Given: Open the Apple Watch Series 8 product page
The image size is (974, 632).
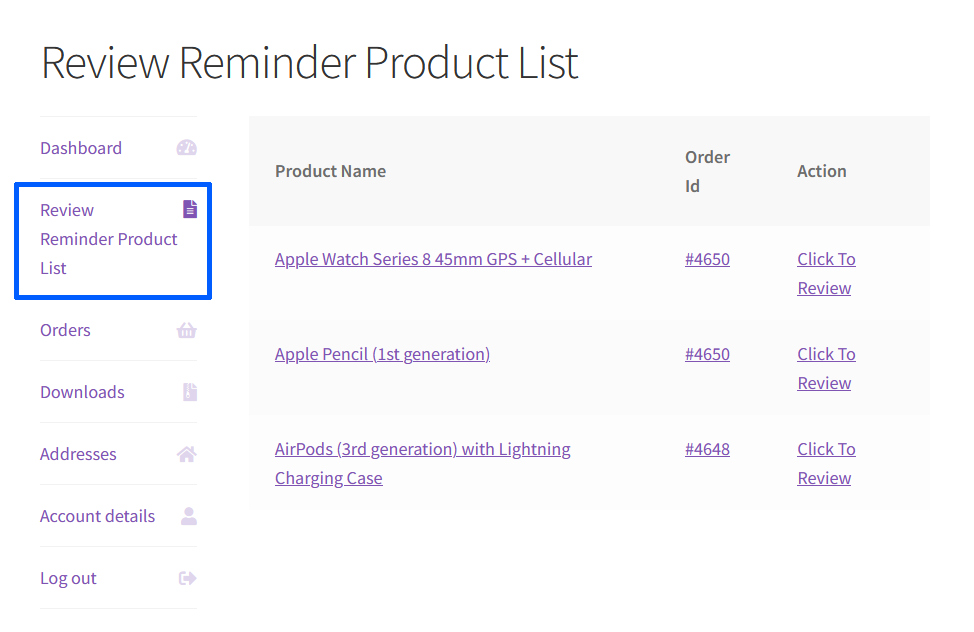Looking at the screenshot, I should [433, 258].
